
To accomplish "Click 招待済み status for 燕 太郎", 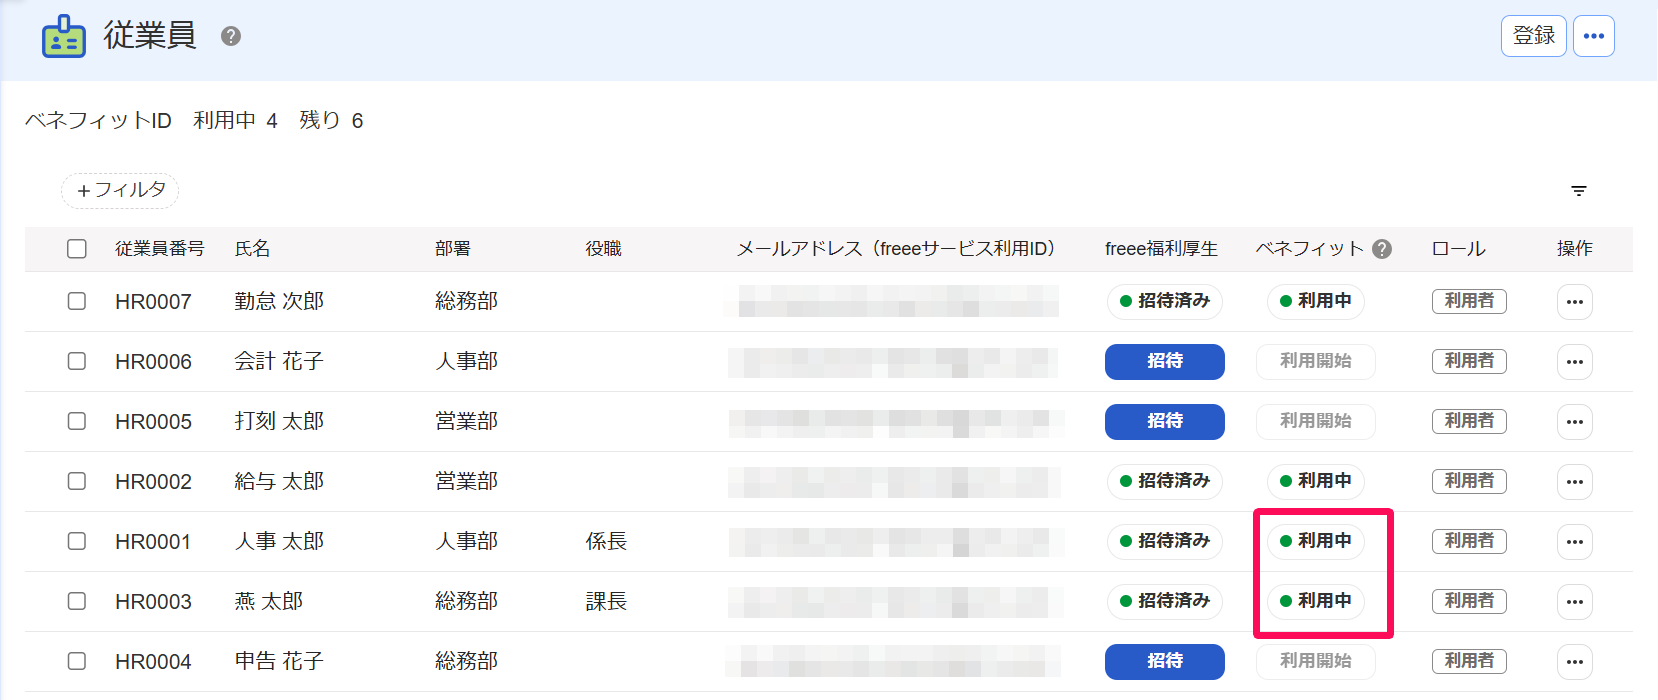I will tap(1165, 601).
